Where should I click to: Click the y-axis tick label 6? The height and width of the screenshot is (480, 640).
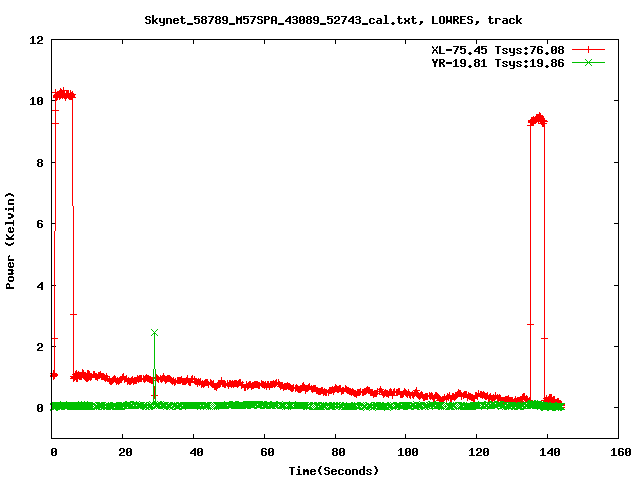point(40,224)
